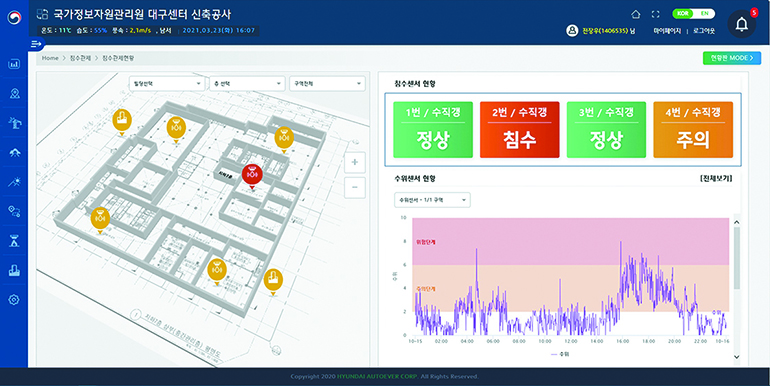Image resolution: width=770 pixels, height=386 pixels.
Task: Open 마이페이지 link in the header
Action: 667,30
